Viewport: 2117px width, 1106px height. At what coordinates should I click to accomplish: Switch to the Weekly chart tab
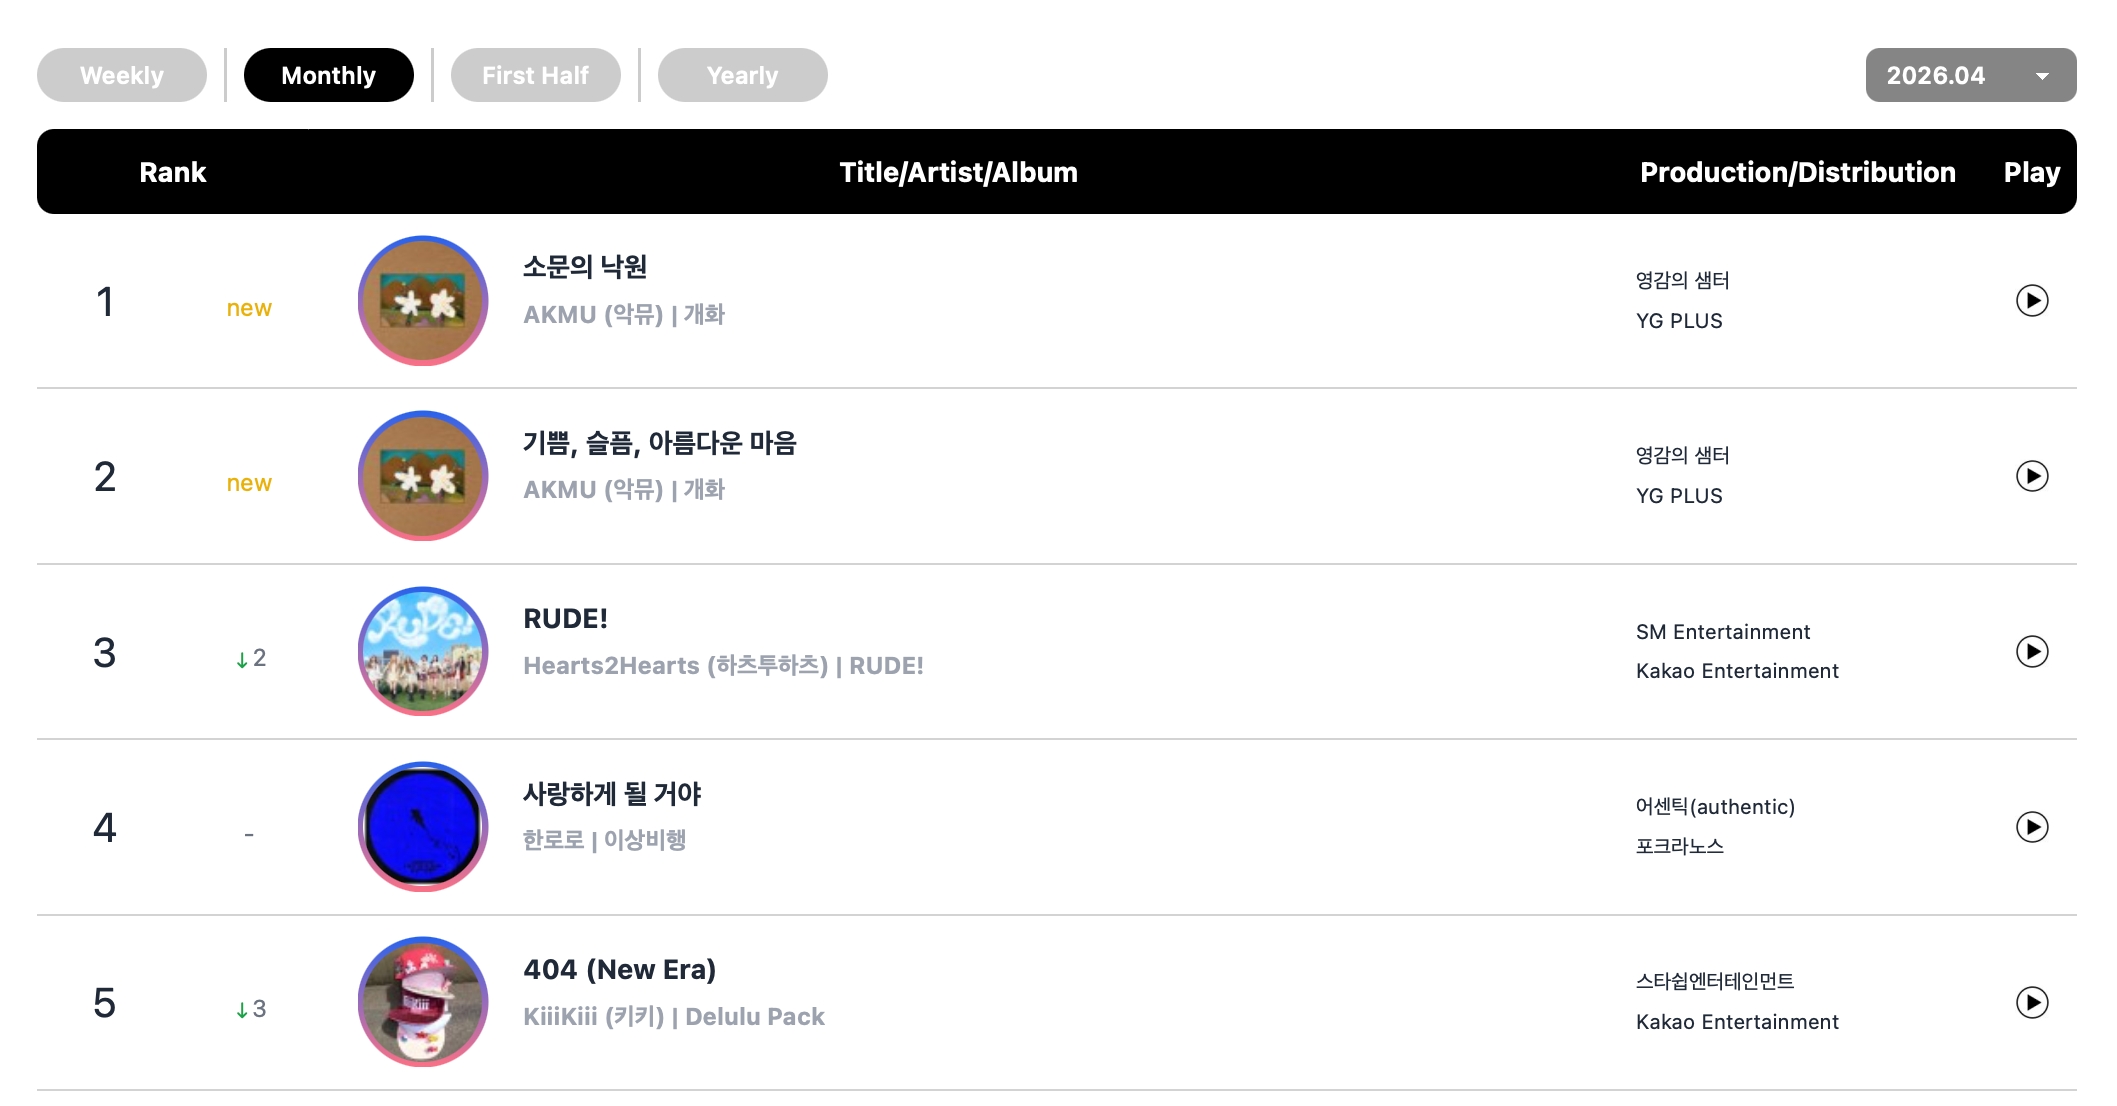(122, 75)
